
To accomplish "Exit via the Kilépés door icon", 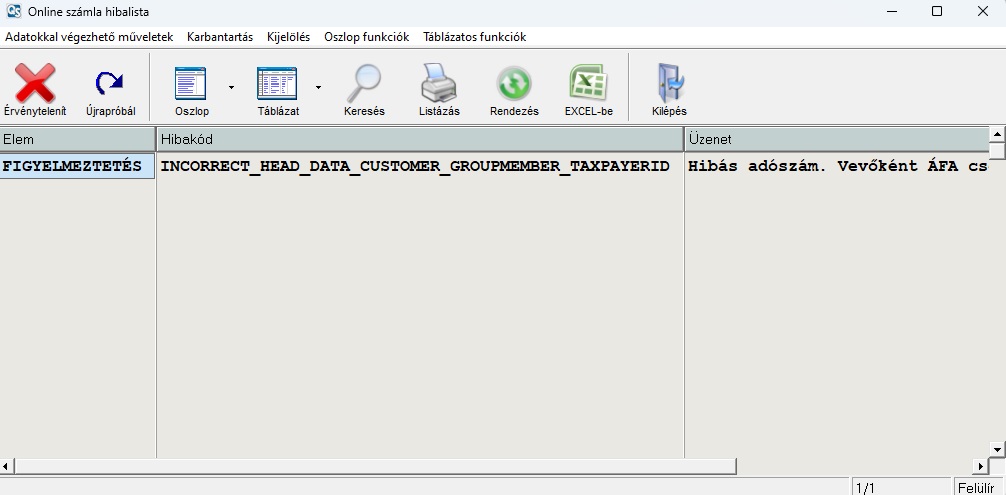I will pos(669,84).
